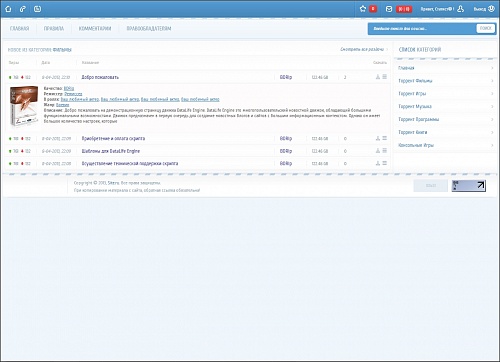500x362 pixels.
Task: Click last Ваш любимый актер link
Action: [x=200, y=99]
